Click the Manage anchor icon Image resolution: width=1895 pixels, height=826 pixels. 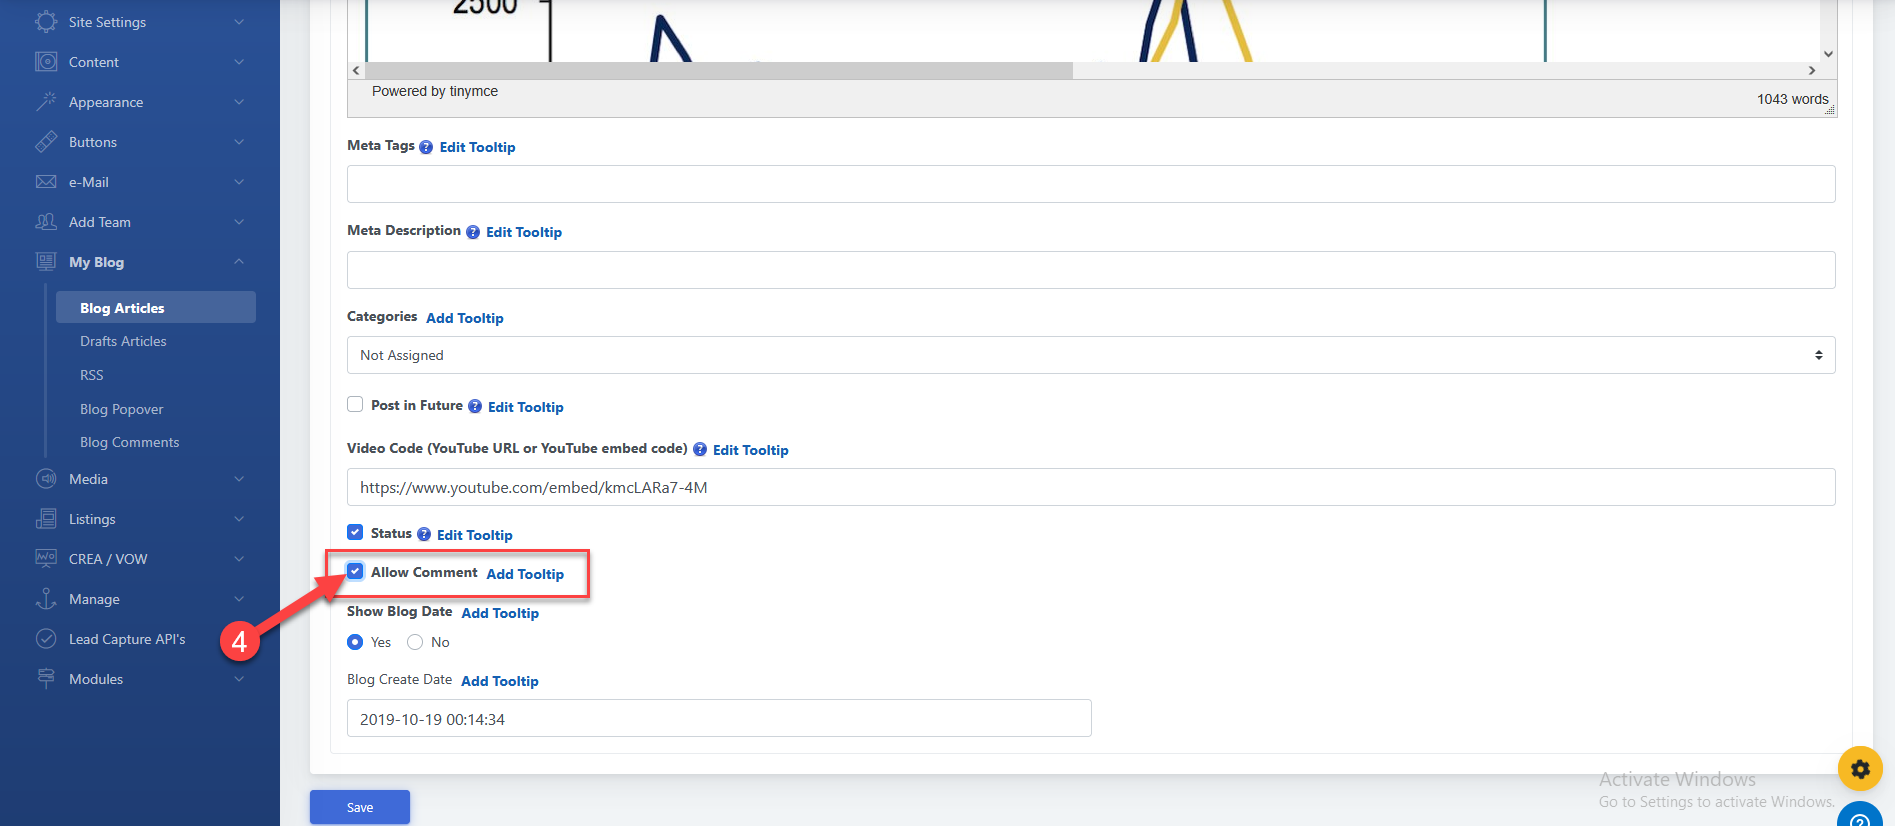(x=46, y=599)
